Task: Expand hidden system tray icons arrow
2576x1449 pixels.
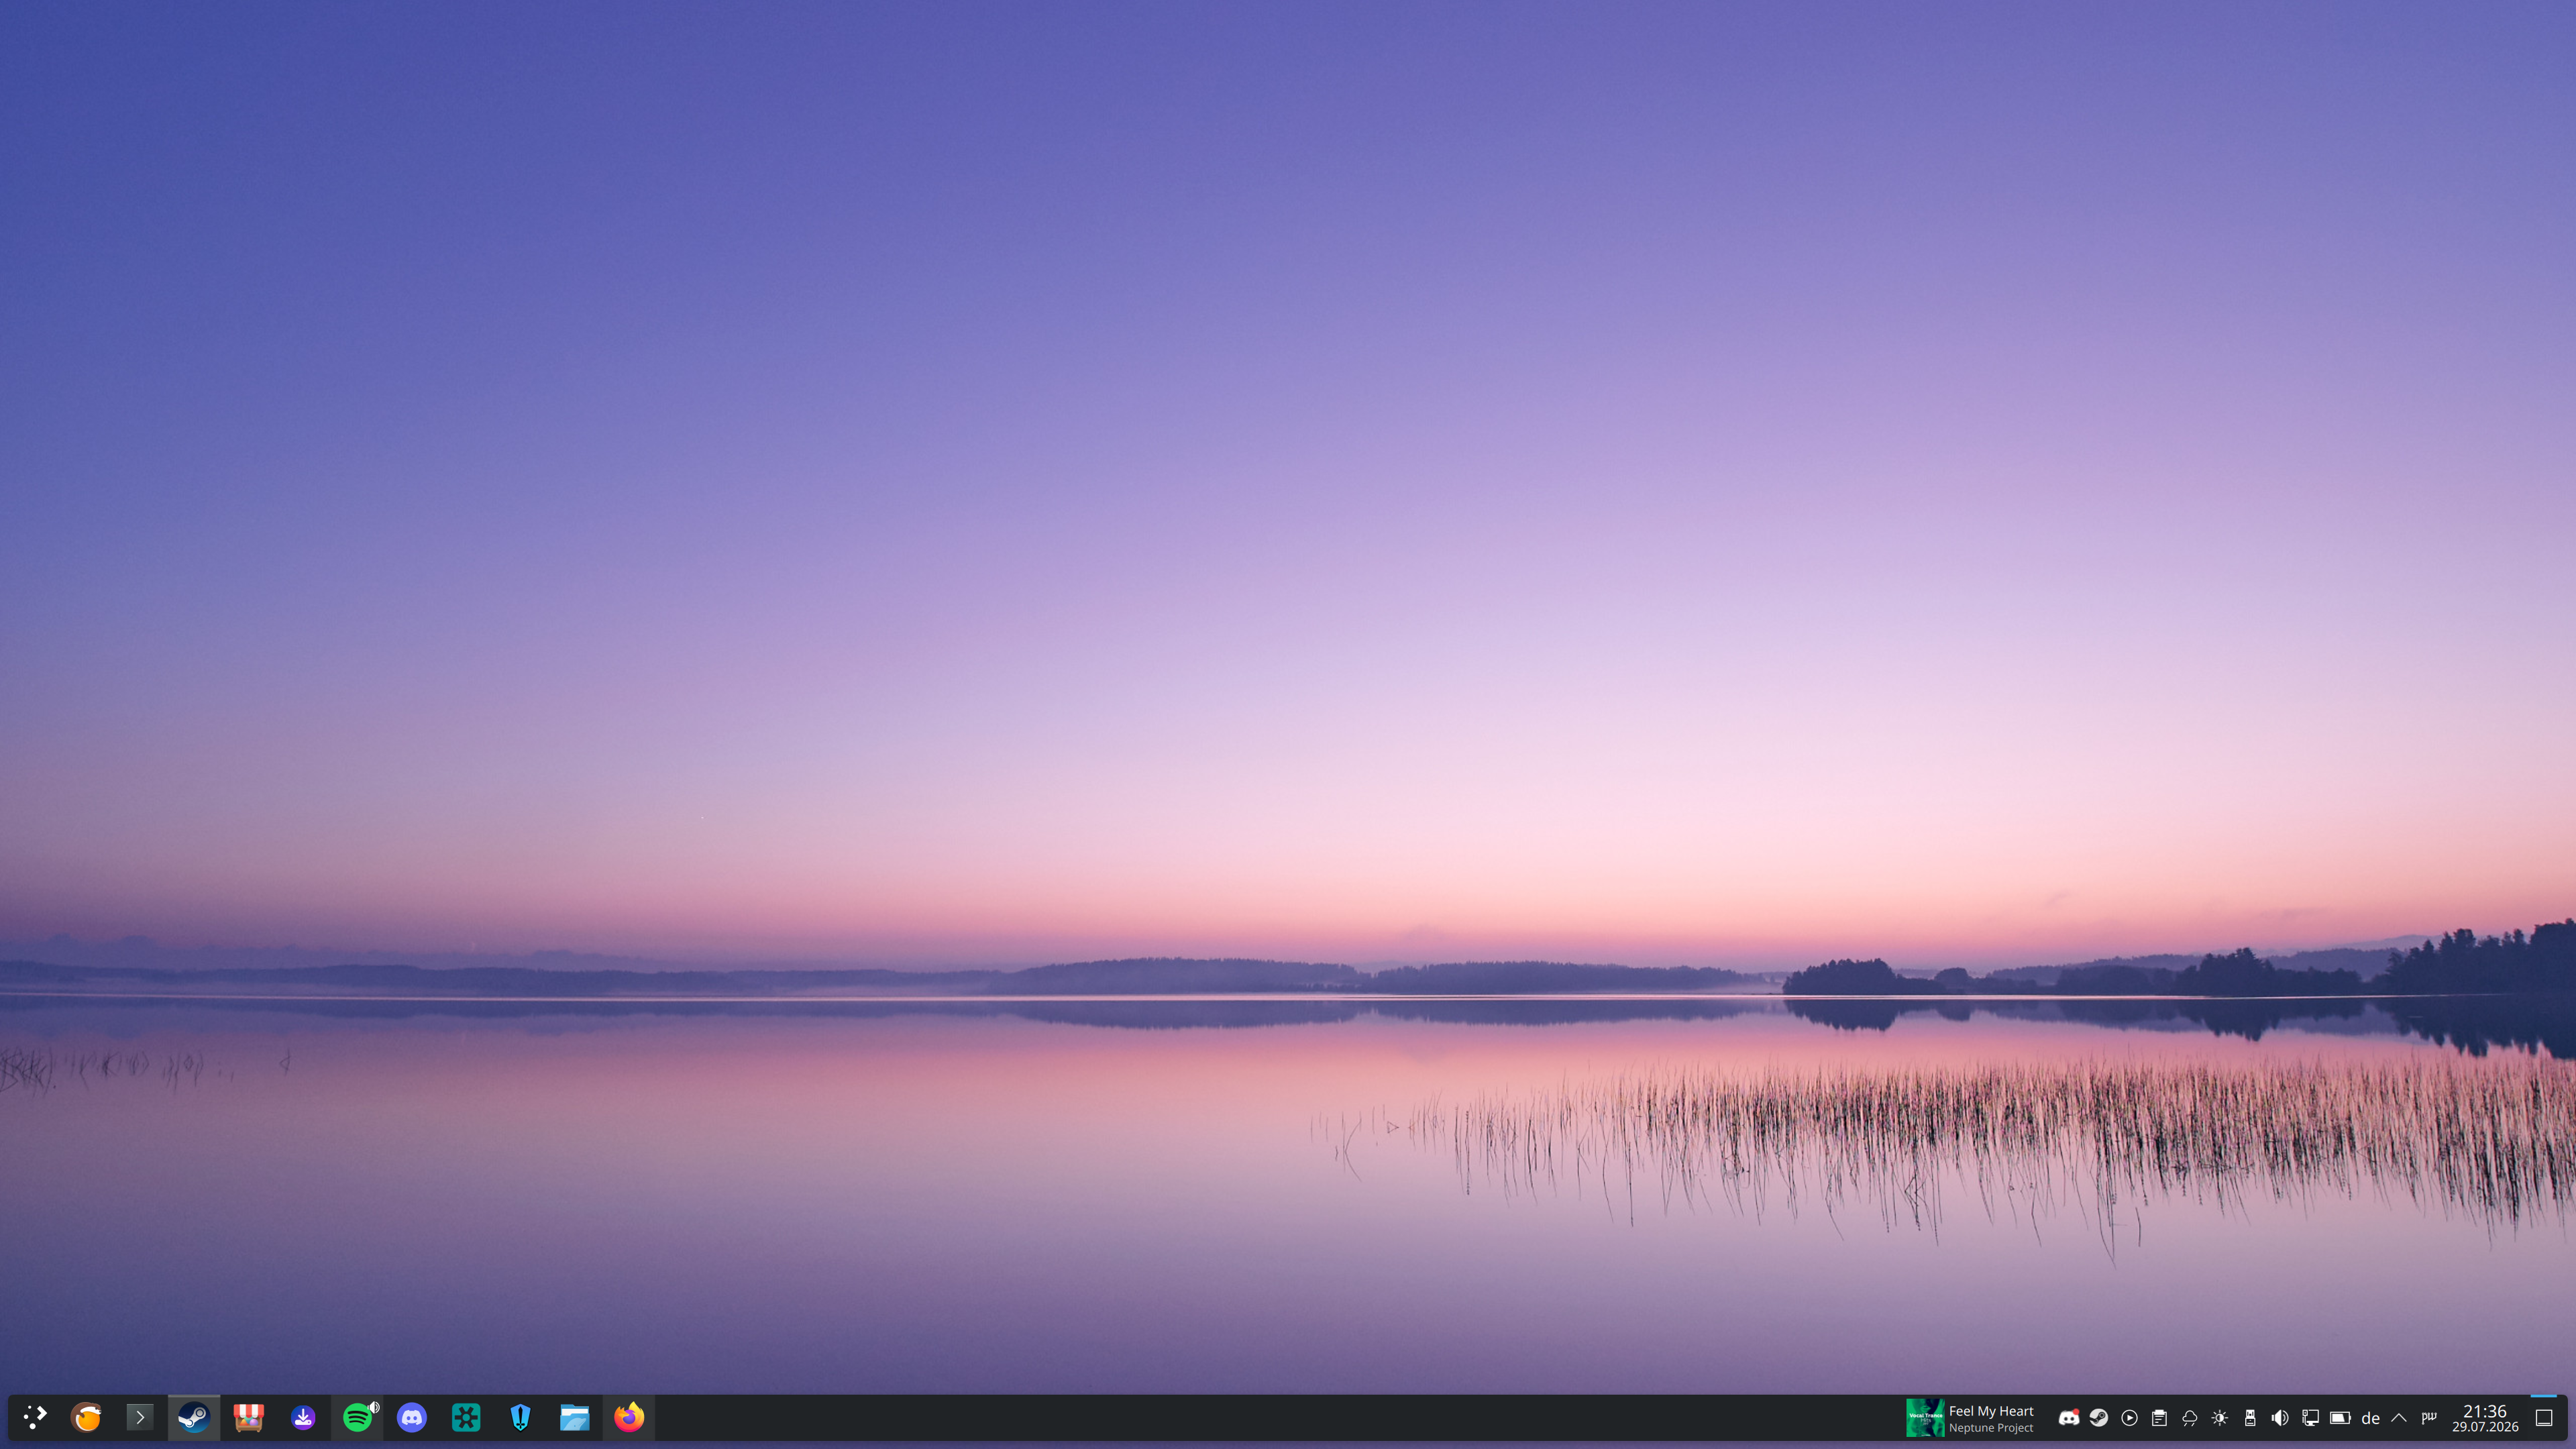Action: [2399, 1417]
